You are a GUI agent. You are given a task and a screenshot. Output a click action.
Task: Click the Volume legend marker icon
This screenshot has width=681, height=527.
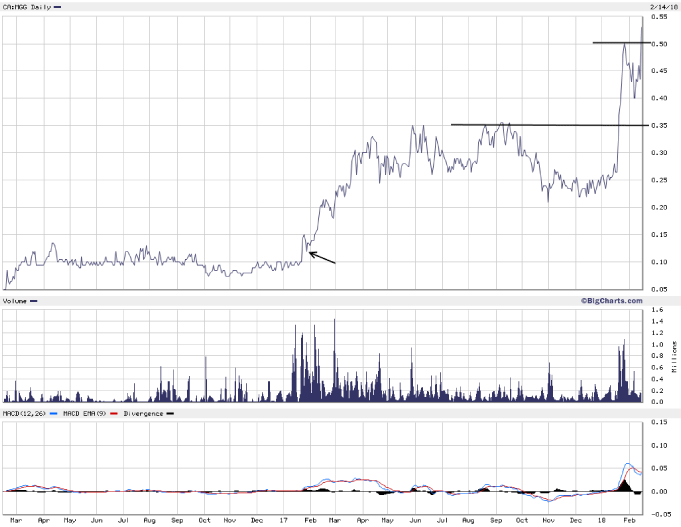point(34,301)
